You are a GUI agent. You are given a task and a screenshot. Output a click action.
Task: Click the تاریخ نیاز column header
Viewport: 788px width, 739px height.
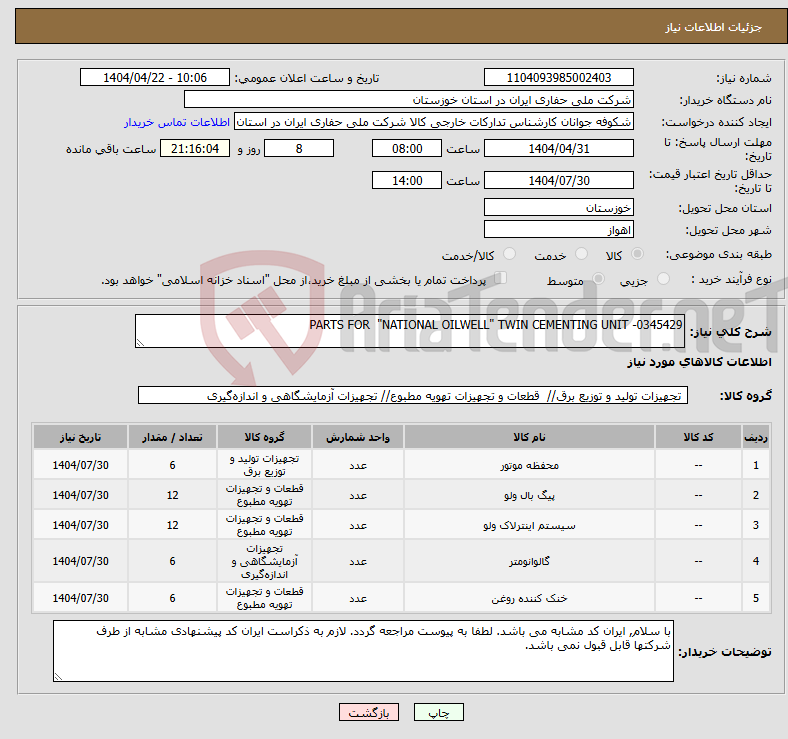pos(80,437)
